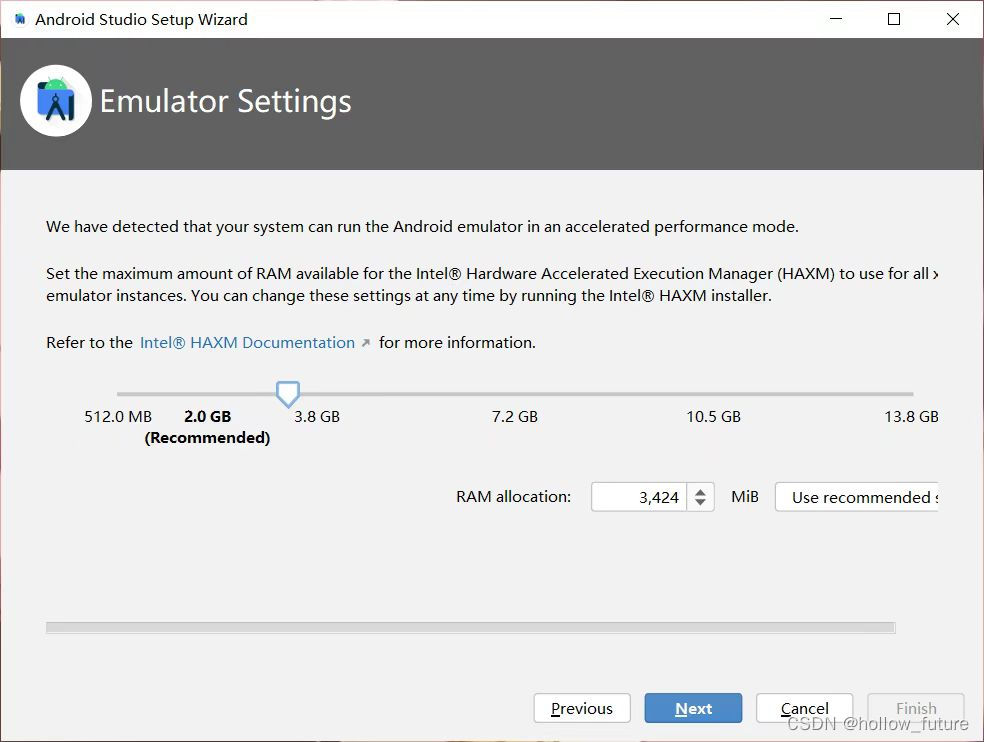
Task: Click the MiB unit label
Action: (745, 497)
